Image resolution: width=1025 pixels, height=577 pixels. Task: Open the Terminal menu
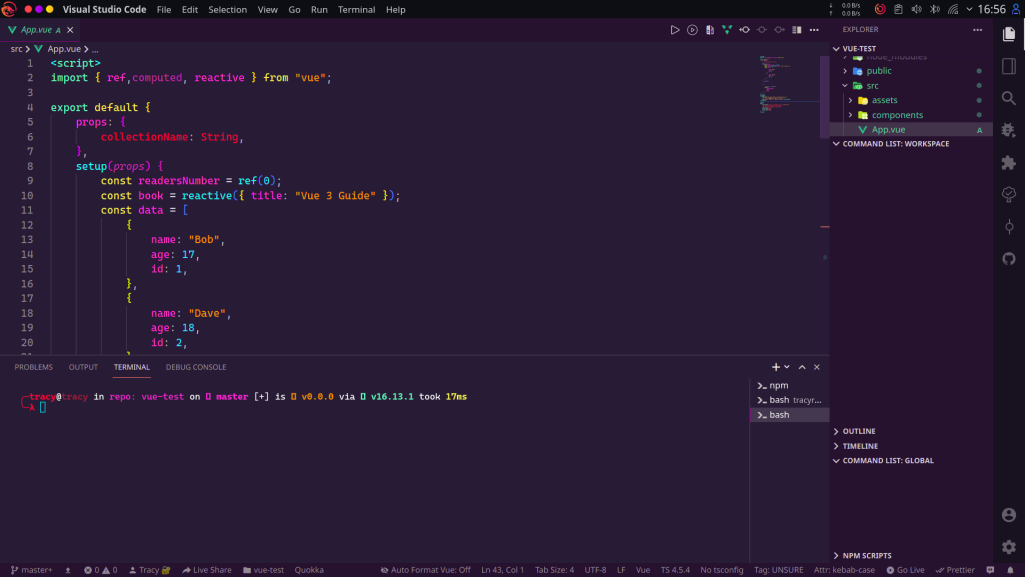pyautogui.click(x=356, y=9)
